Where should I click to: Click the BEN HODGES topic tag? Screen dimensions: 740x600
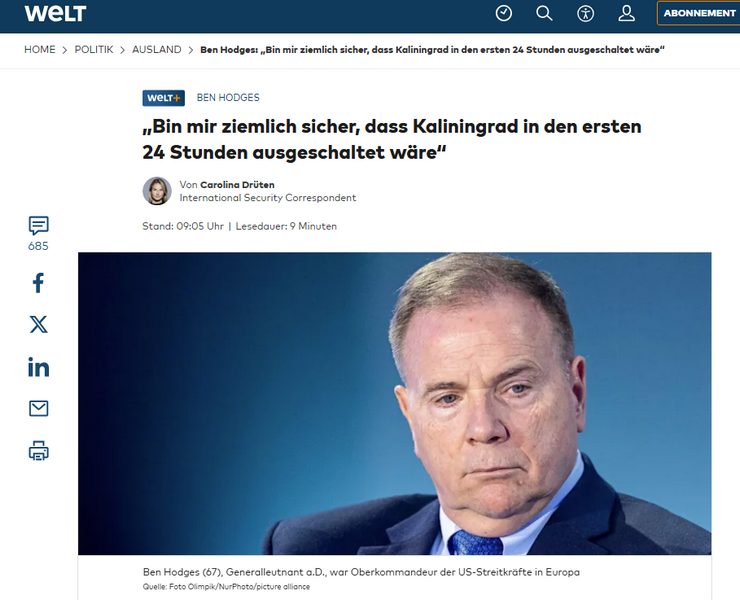[x=228, y=98]
